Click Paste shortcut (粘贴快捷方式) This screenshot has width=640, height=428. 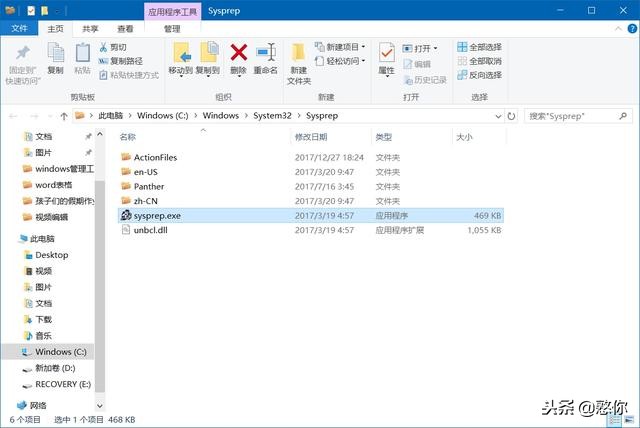click(129, 75)
